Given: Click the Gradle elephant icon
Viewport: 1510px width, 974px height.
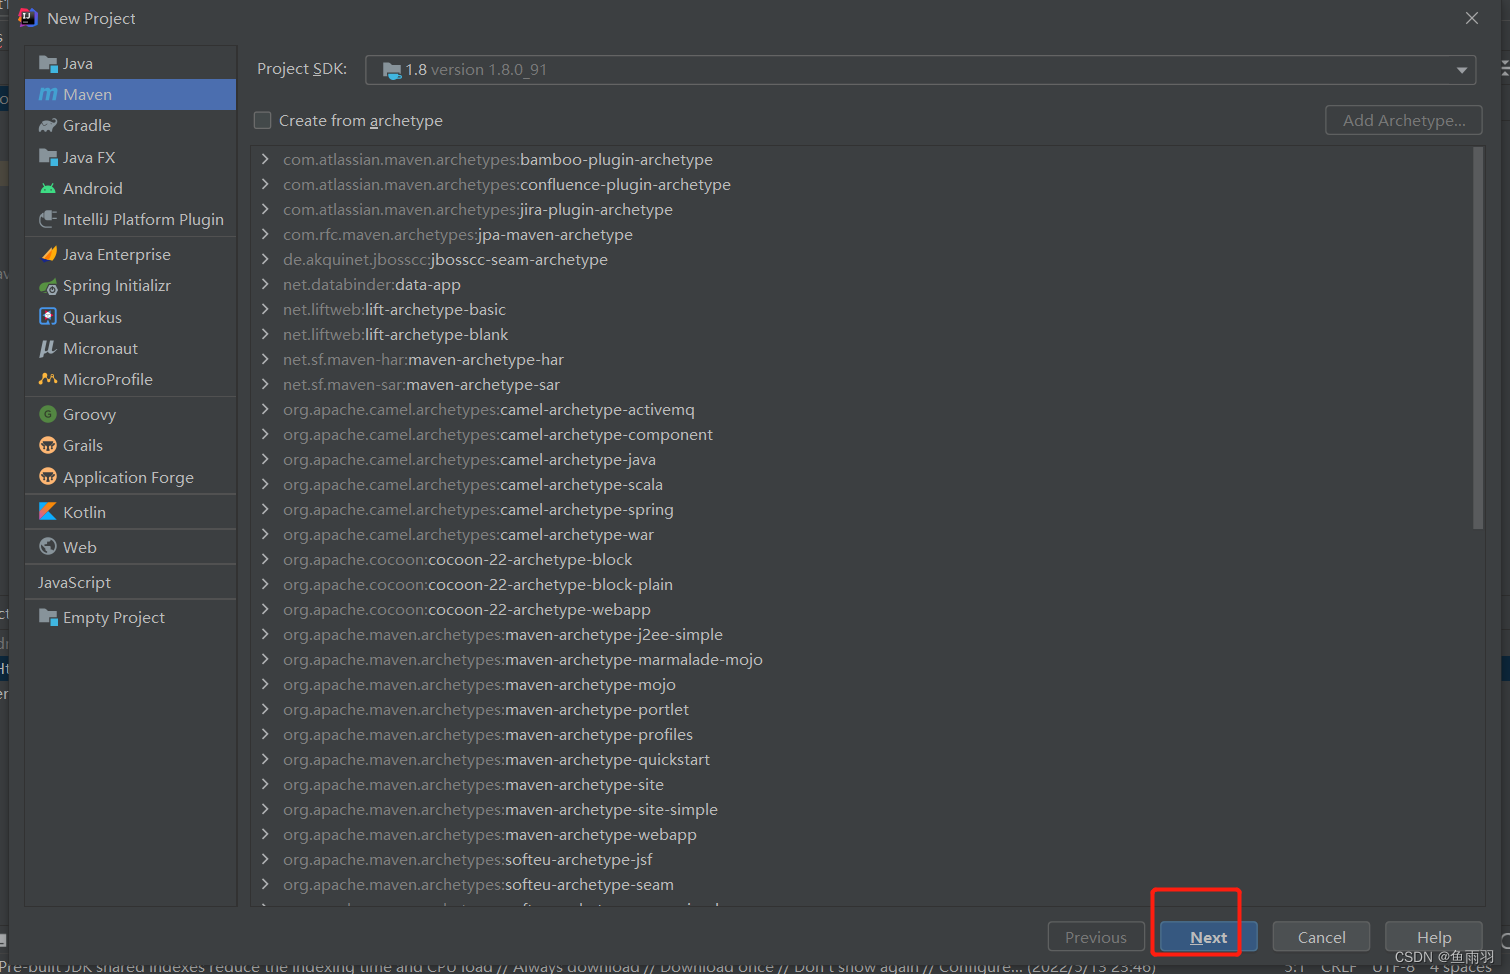Looking at the screenshot, I should [48, 125].
